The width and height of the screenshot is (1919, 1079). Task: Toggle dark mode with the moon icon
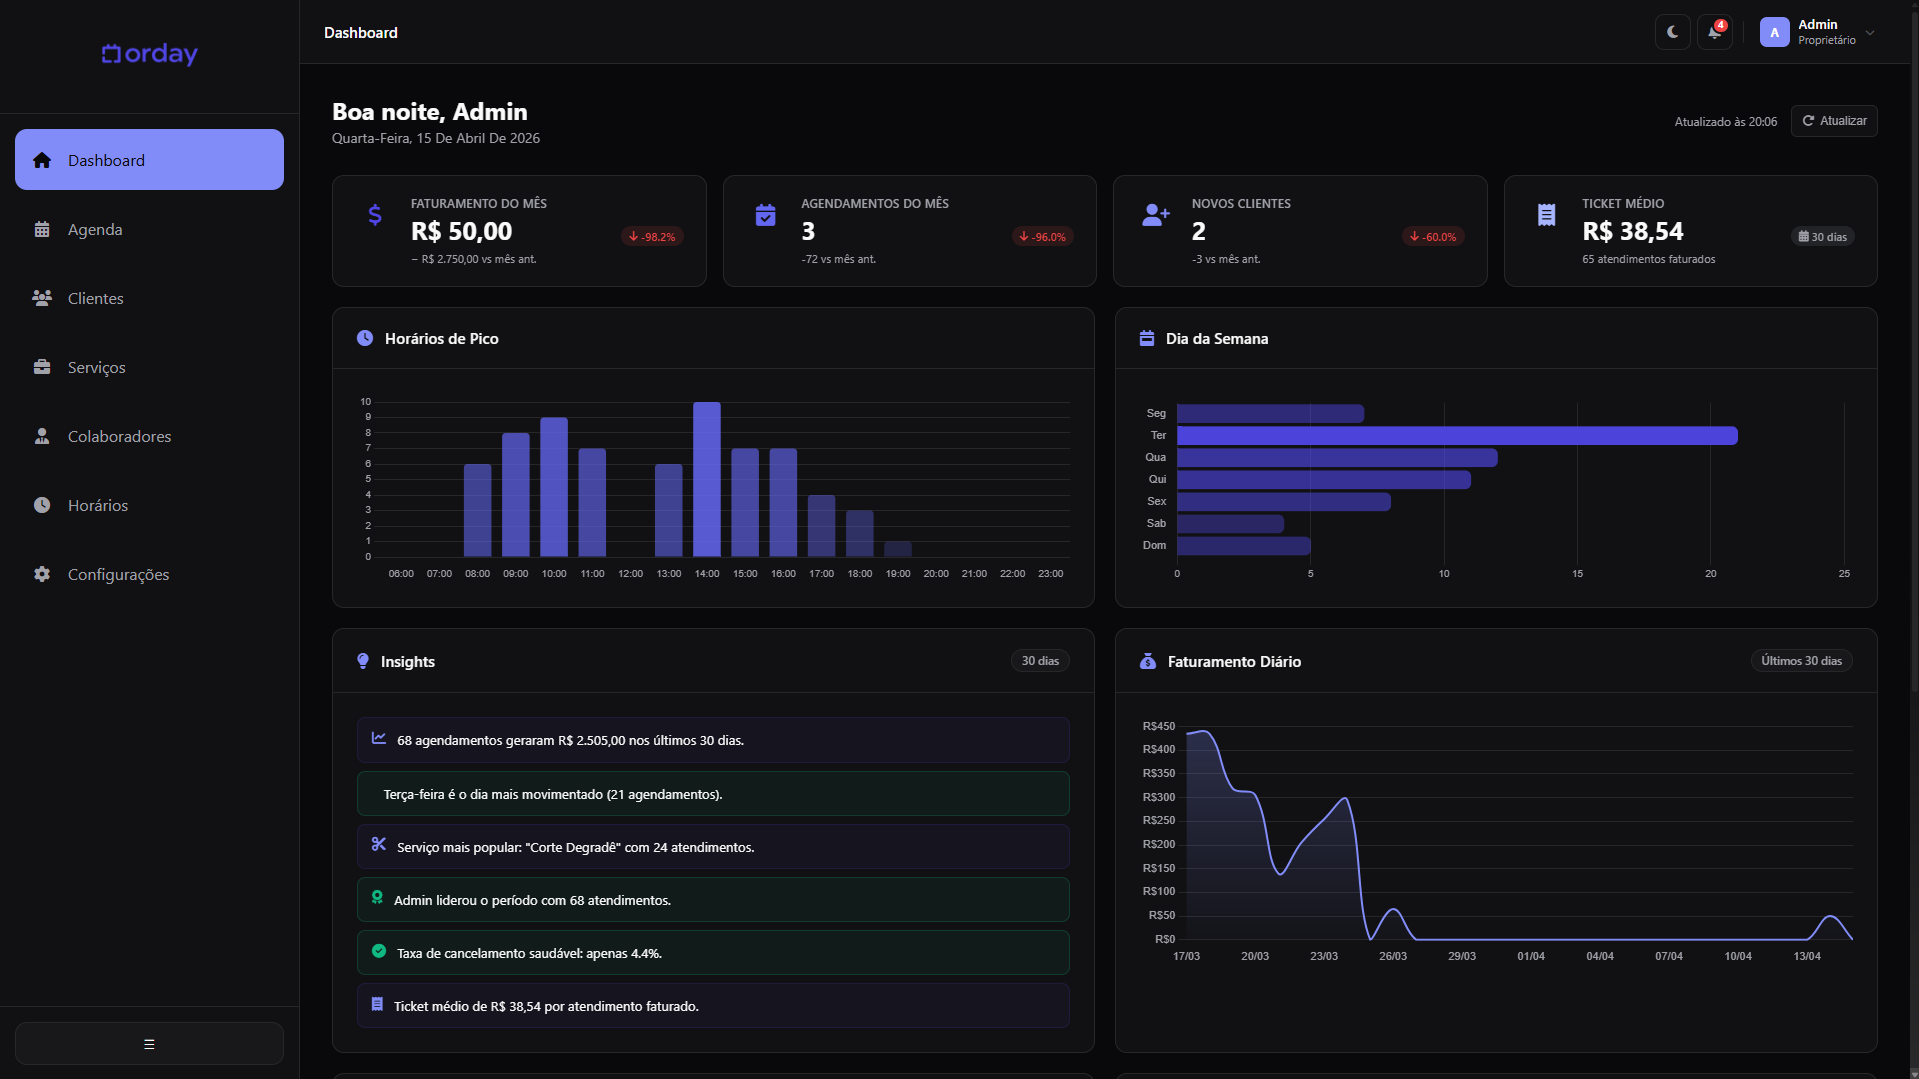point(1672,32)
